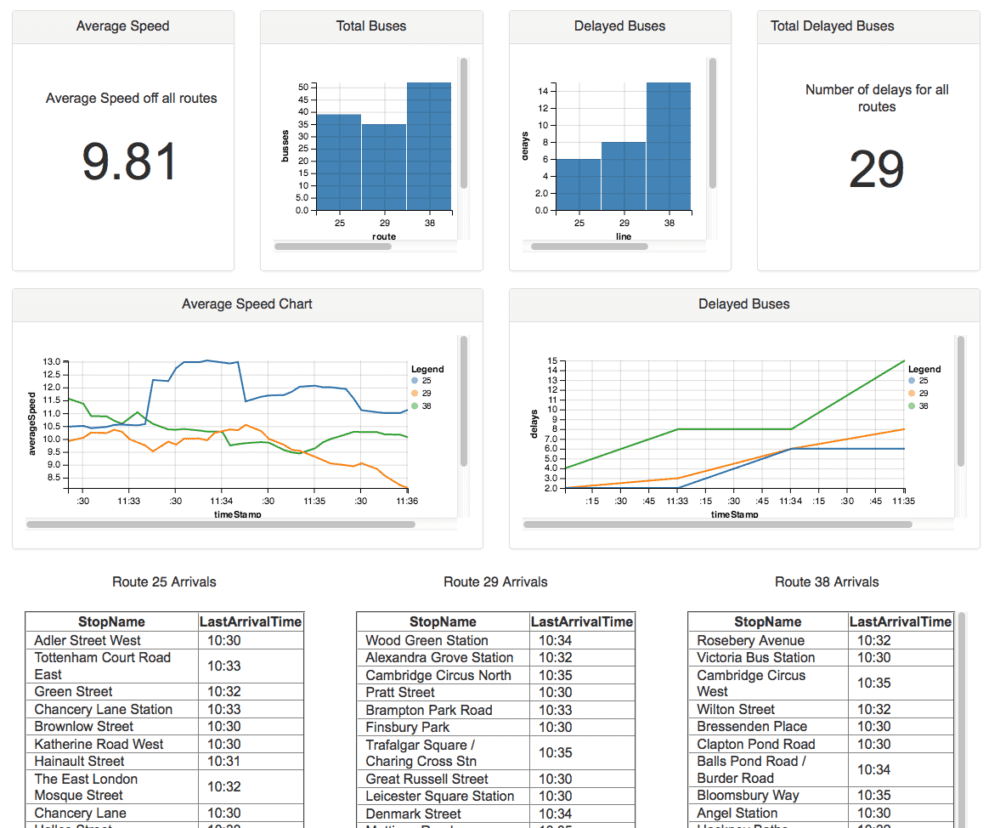1000x828 pixels.
Task: Click StopName header in Route 38 Arrivals table
Action: click(768, 622)
